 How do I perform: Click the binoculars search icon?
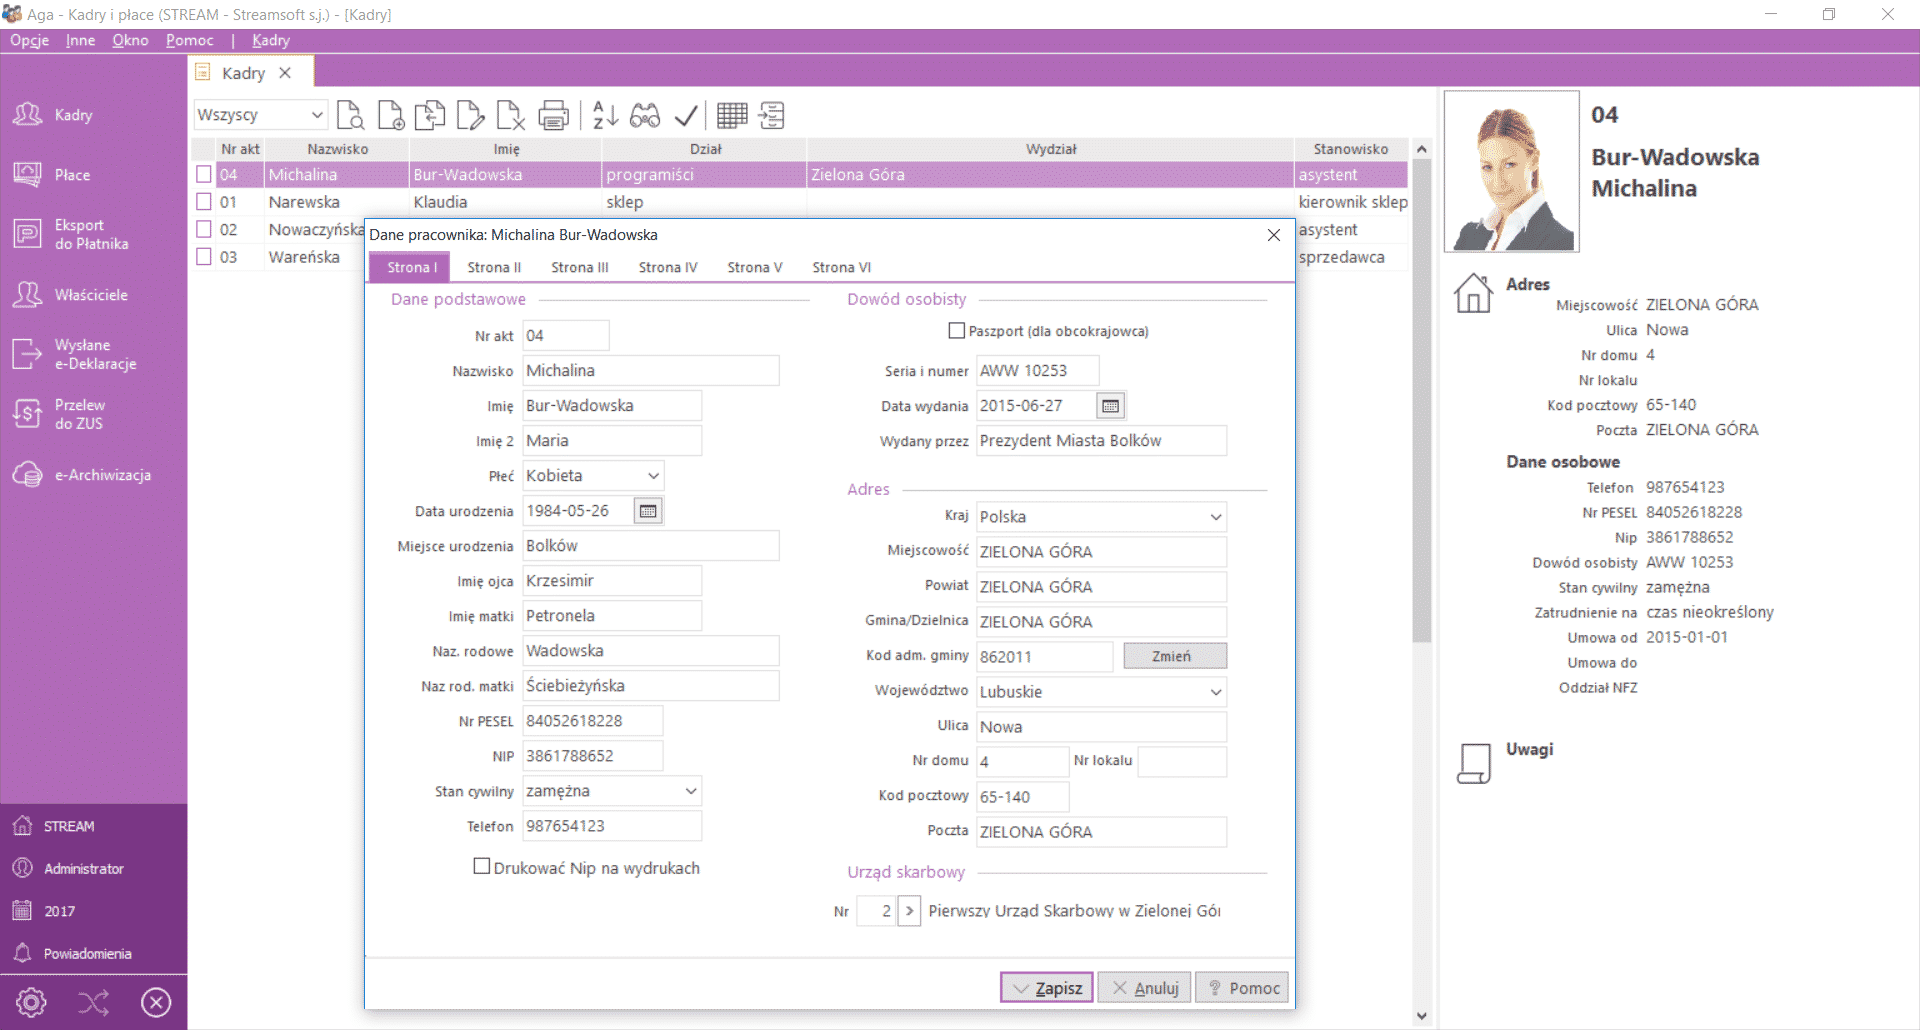(x=645, y=116)
